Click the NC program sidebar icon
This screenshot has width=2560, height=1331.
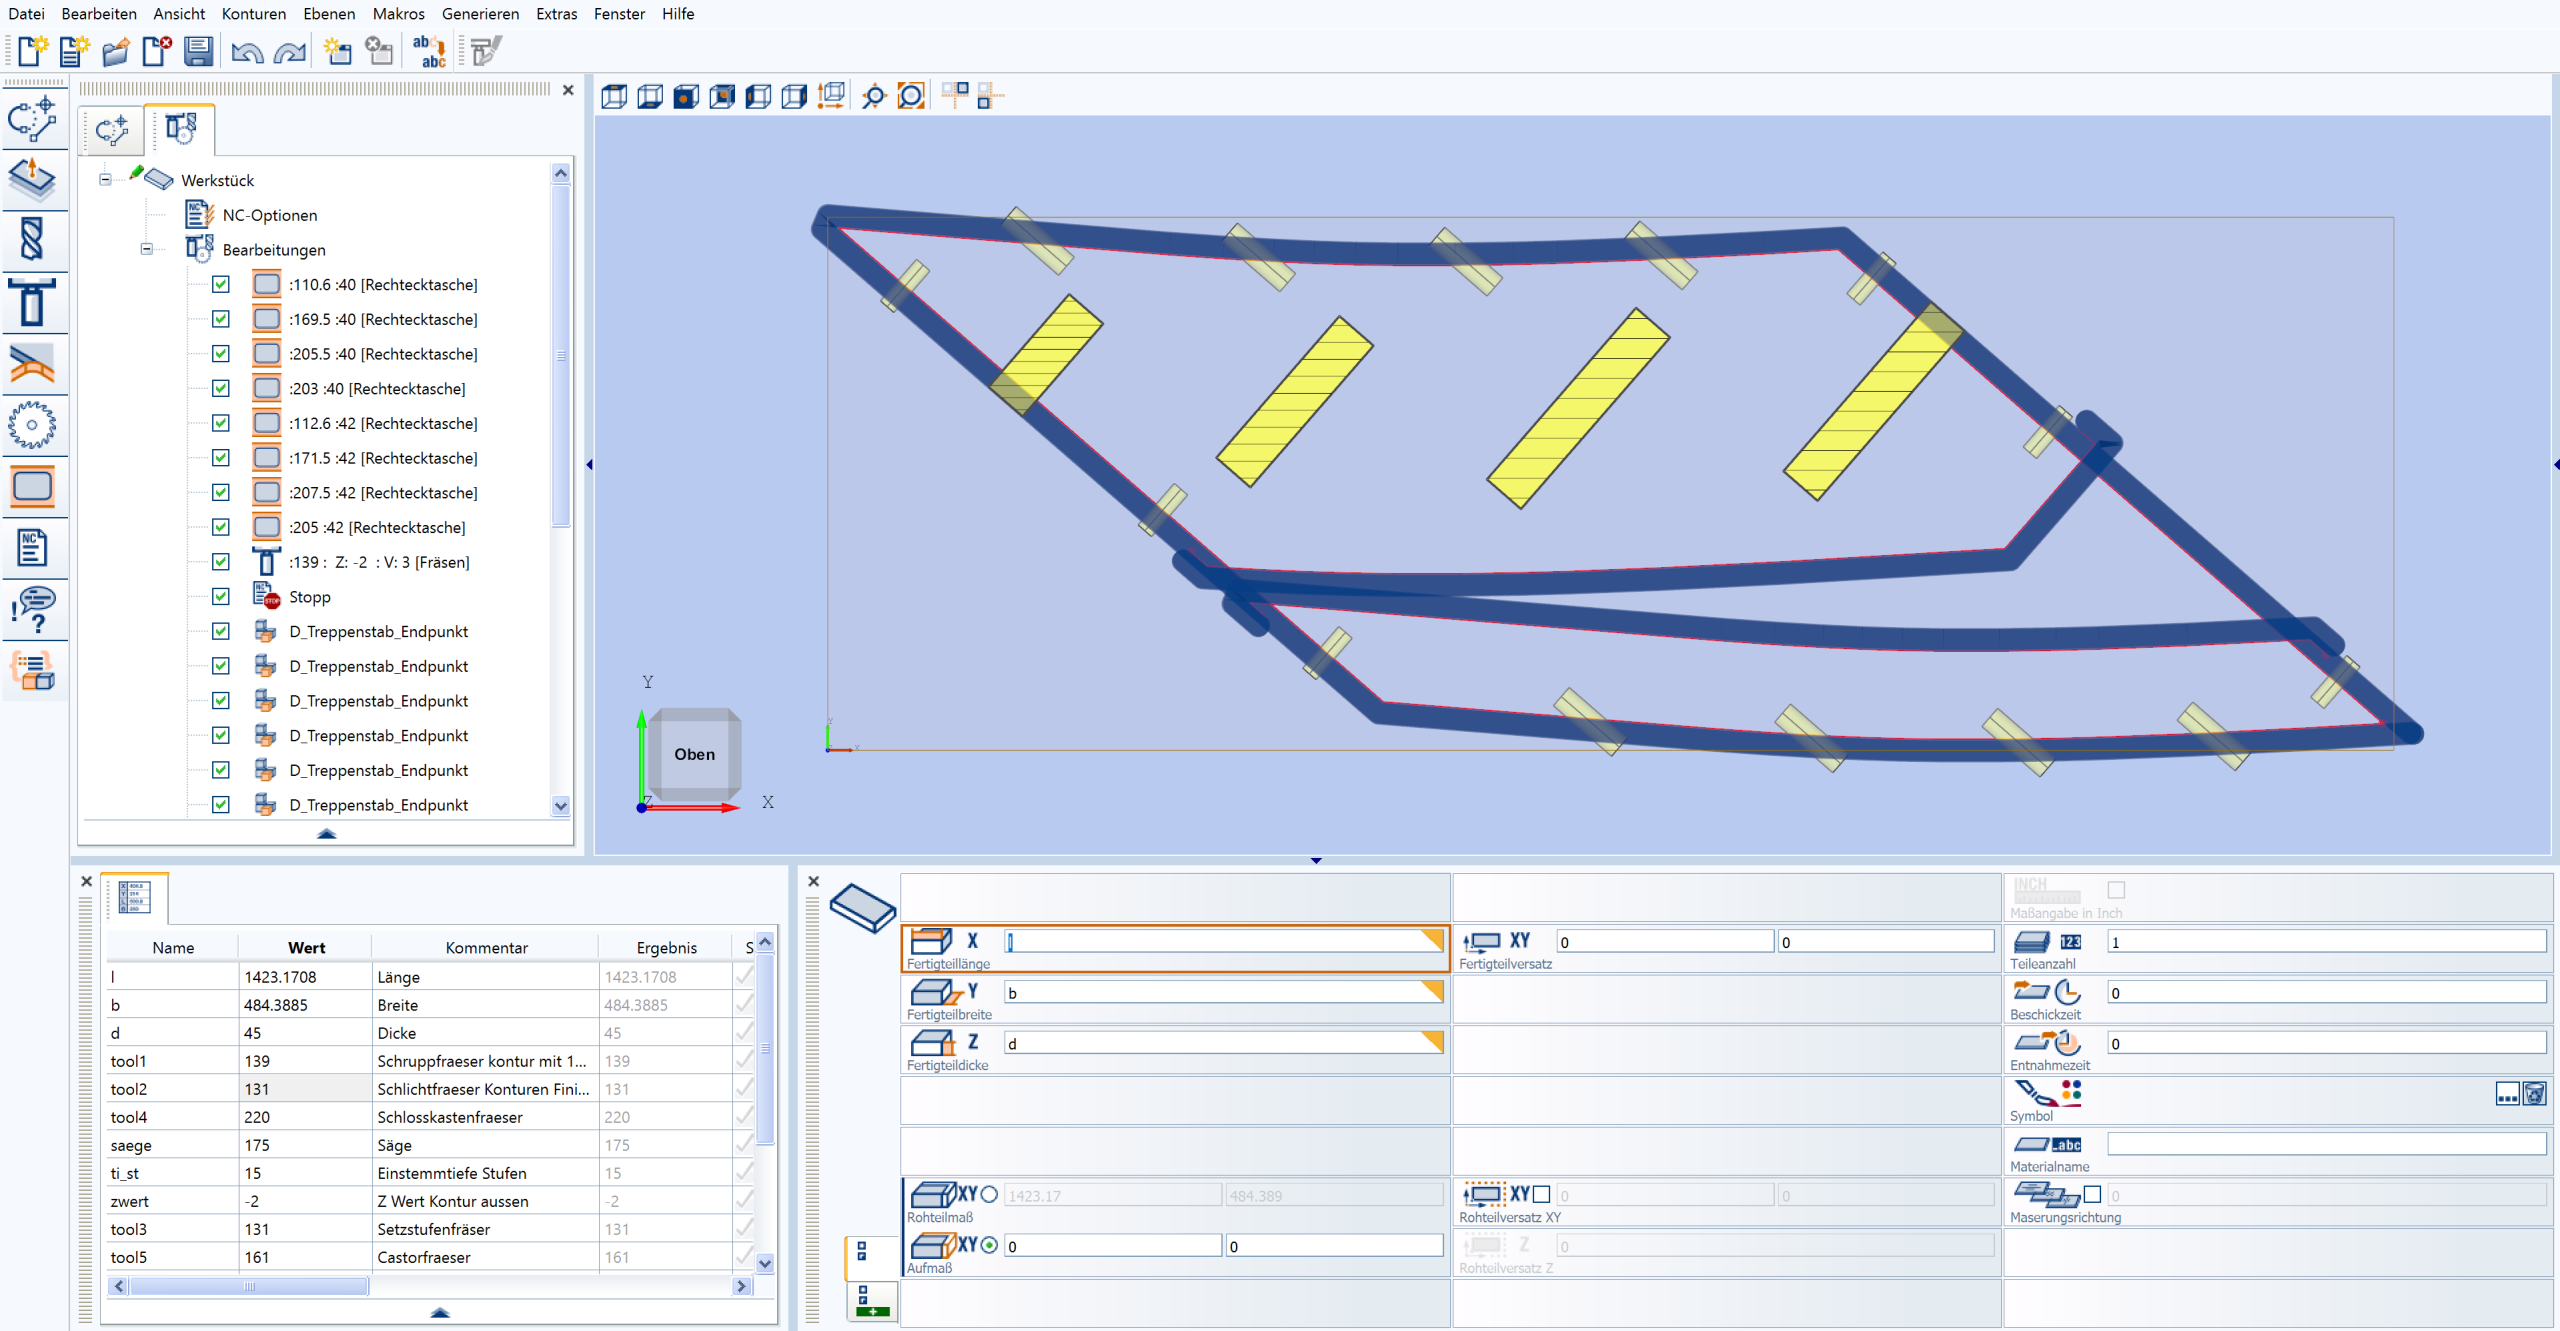(x=32, y=548)
